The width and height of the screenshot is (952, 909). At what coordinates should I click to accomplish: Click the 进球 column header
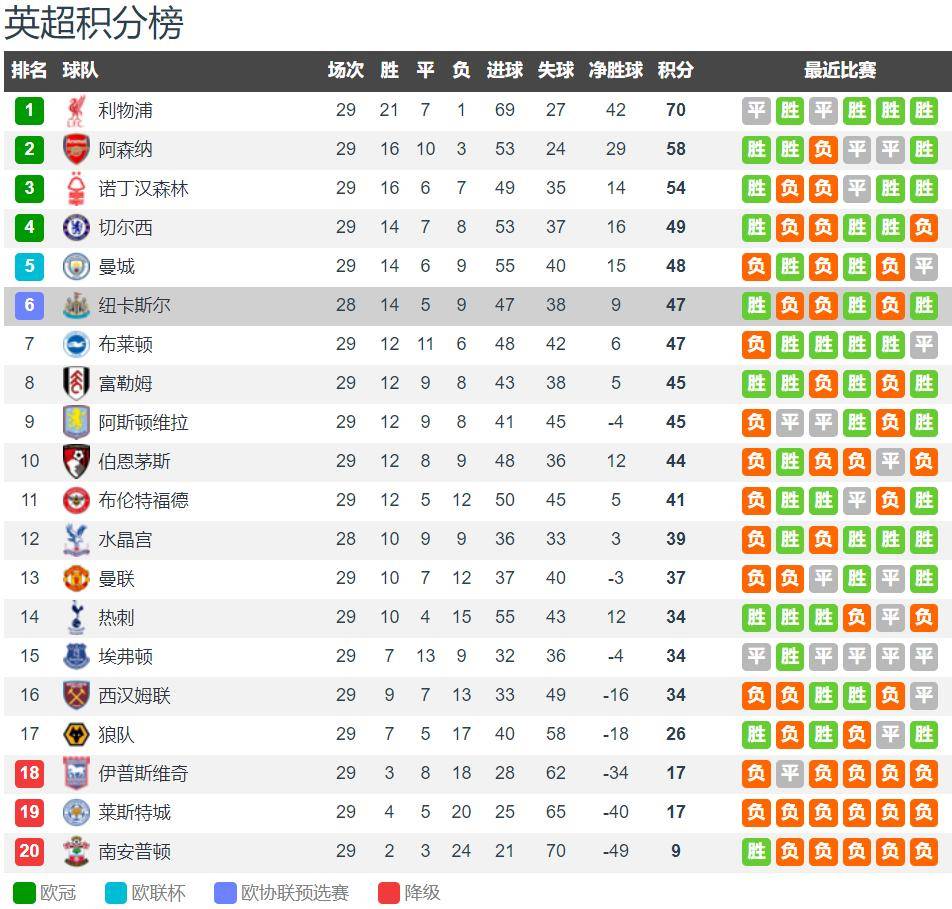505,70
